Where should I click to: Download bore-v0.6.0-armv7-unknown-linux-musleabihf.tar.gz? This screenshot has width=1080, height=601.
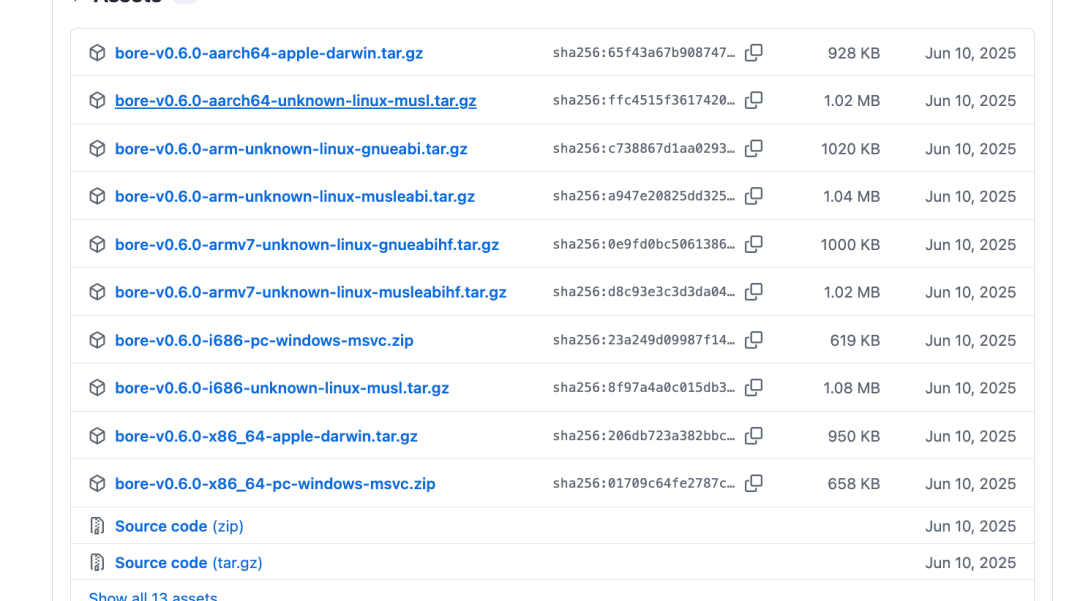(311, 292)
